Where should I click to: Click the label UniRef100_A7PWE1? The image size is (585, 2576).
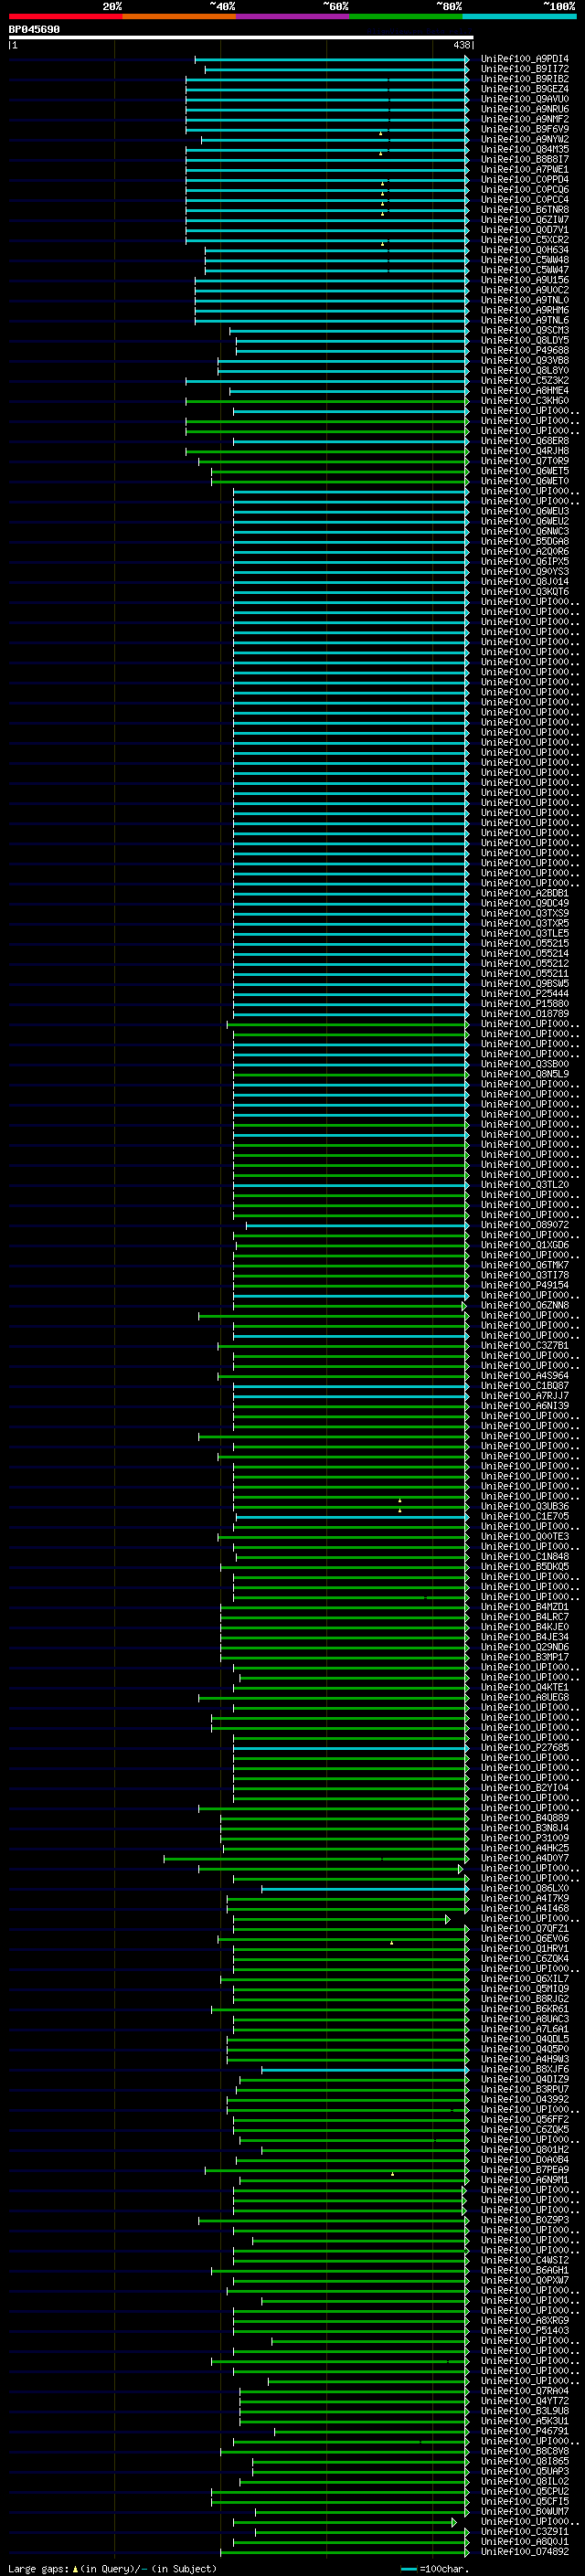[x=524, y=170]
